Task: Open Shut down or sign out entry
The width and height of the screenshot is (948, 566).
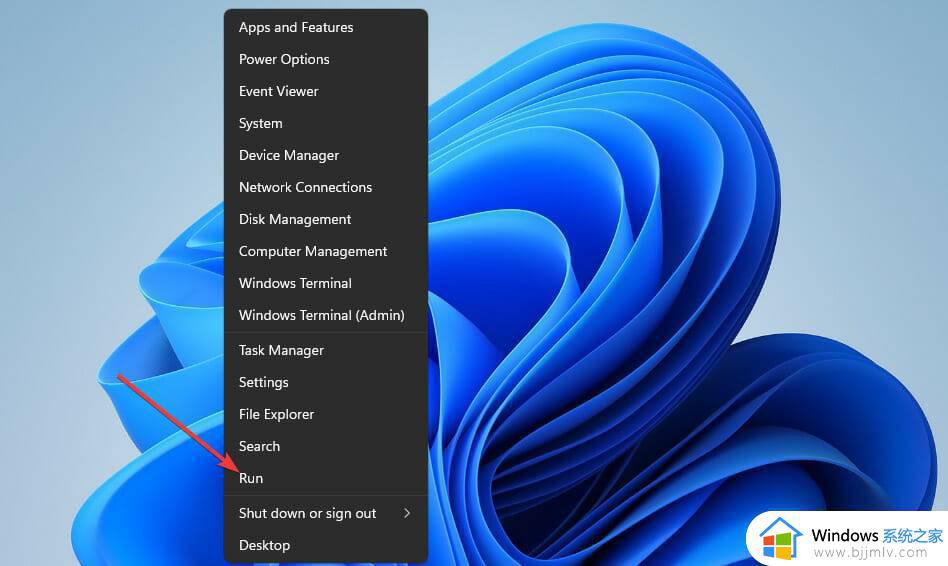Action: pos(326,514)
